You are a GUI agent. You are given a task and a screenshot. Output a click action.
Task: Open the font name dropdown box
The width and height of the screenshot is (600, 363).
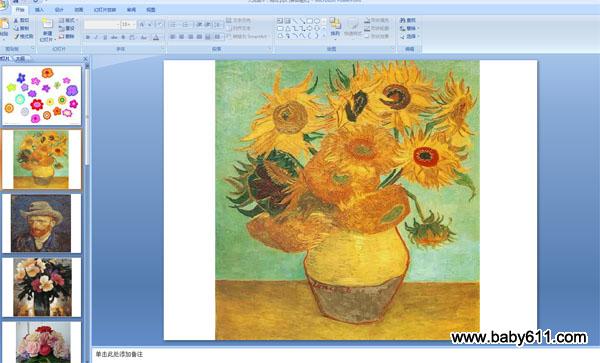[x=102, y=24]
